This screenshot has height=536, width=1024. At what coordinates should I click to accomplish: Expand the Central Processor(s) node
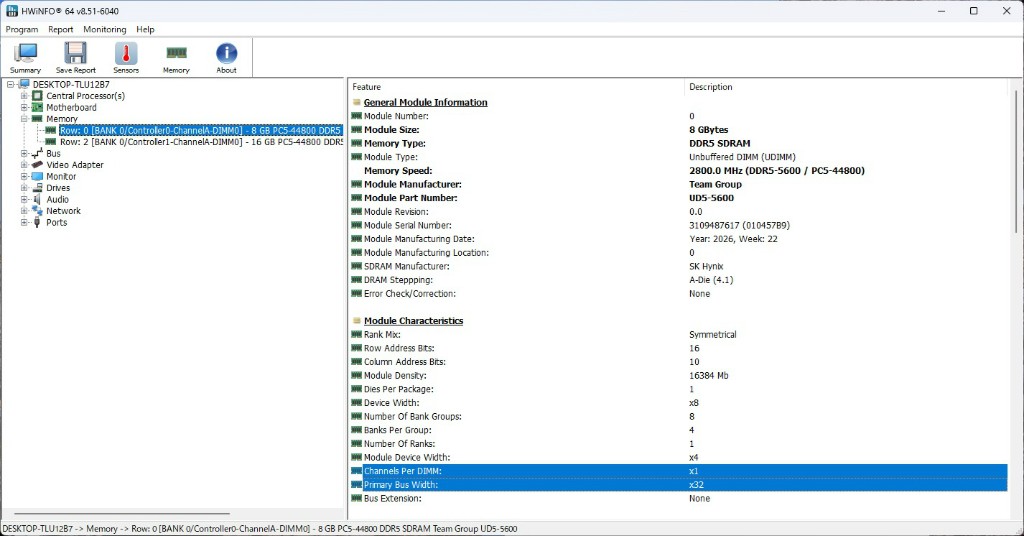[x=24, y=96]
